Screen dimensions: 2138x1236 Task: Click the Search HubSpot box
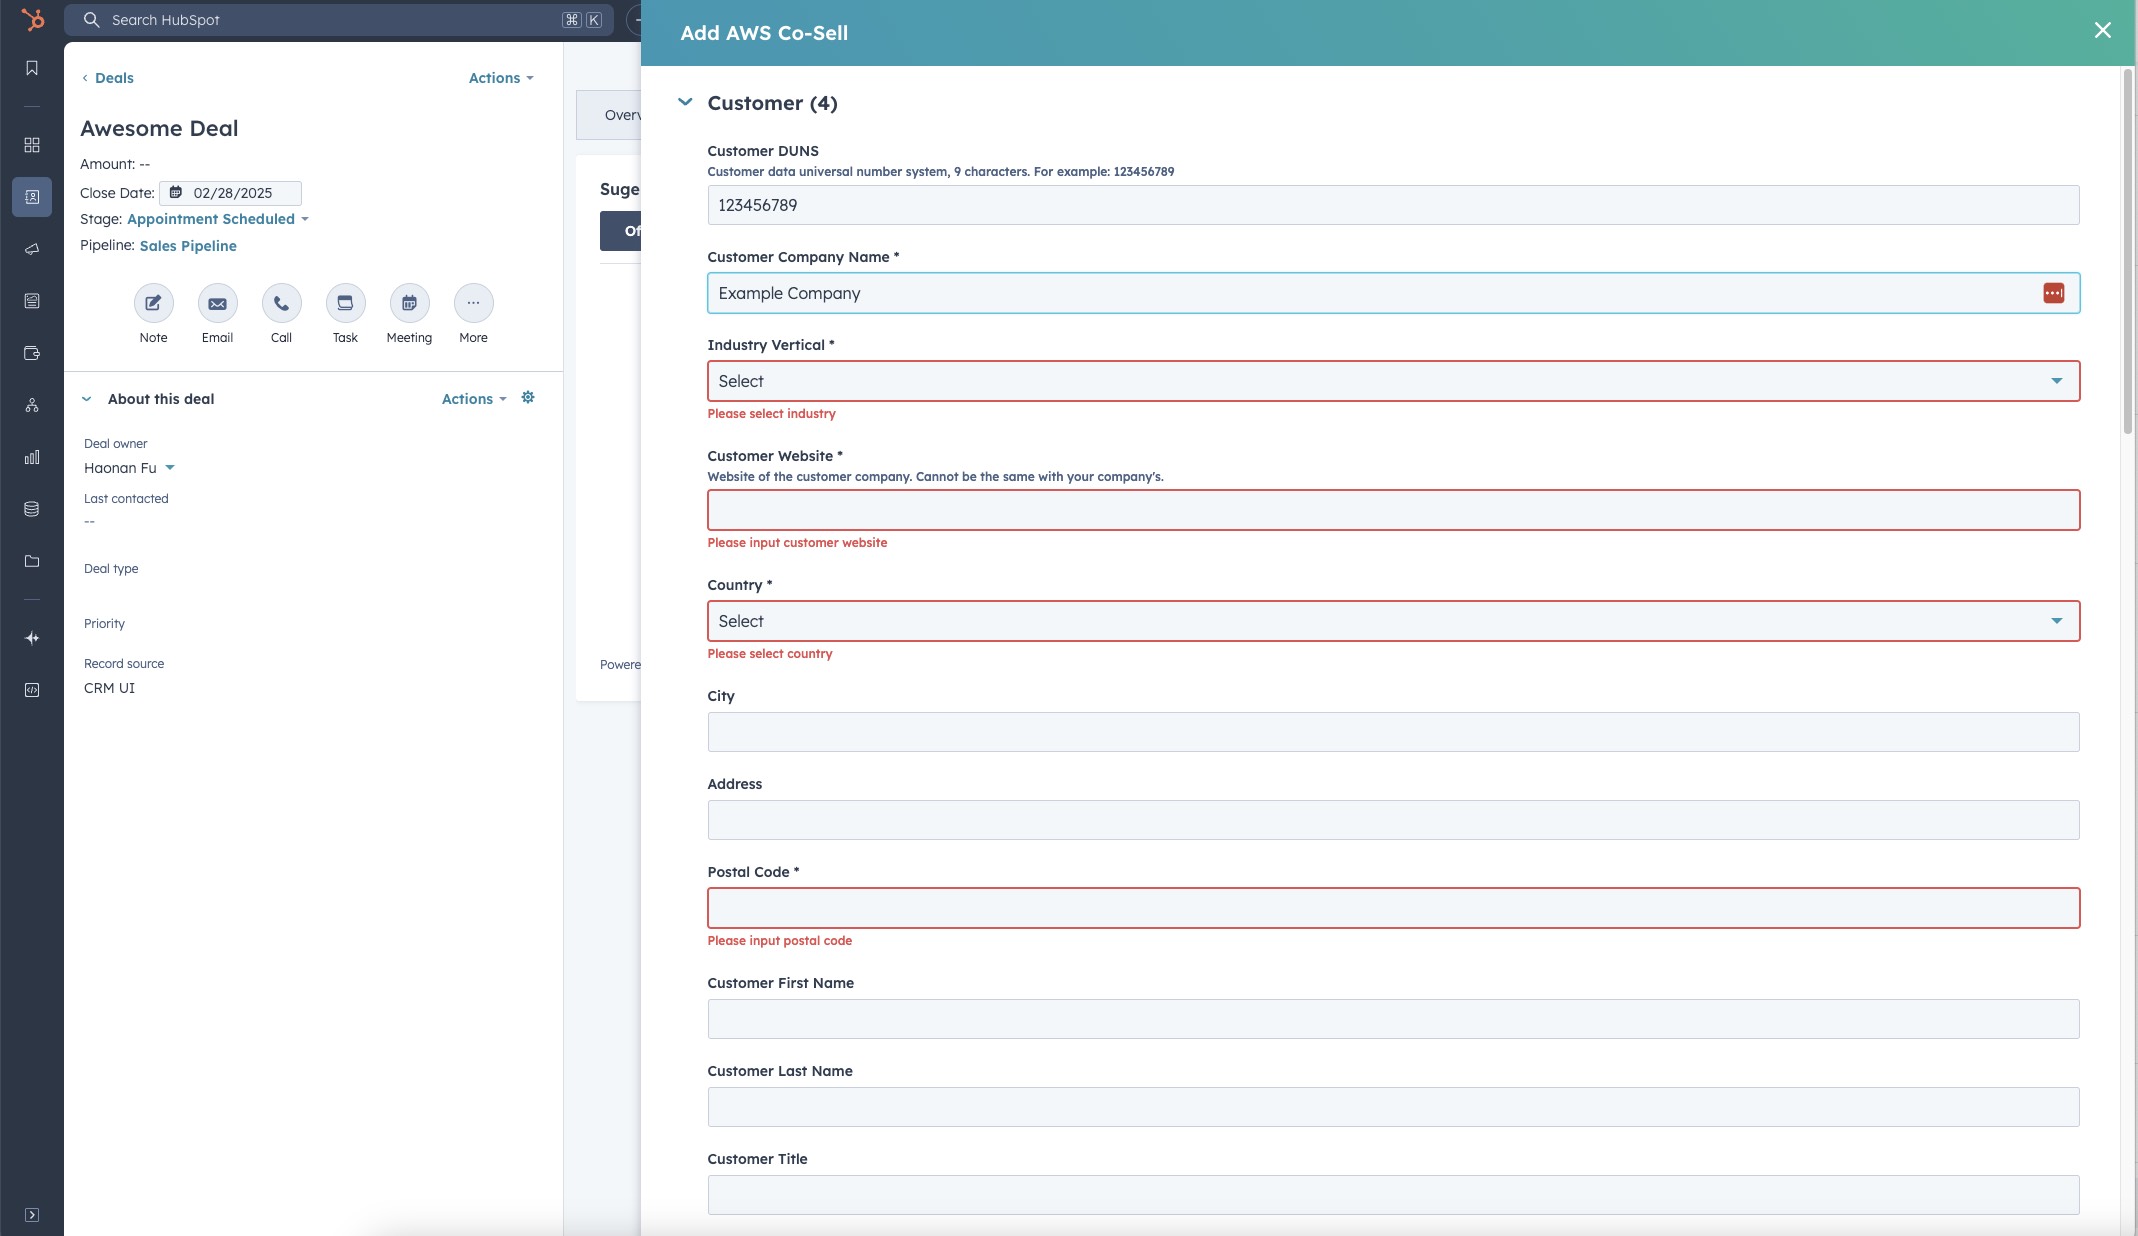click(x=330, y=20)
